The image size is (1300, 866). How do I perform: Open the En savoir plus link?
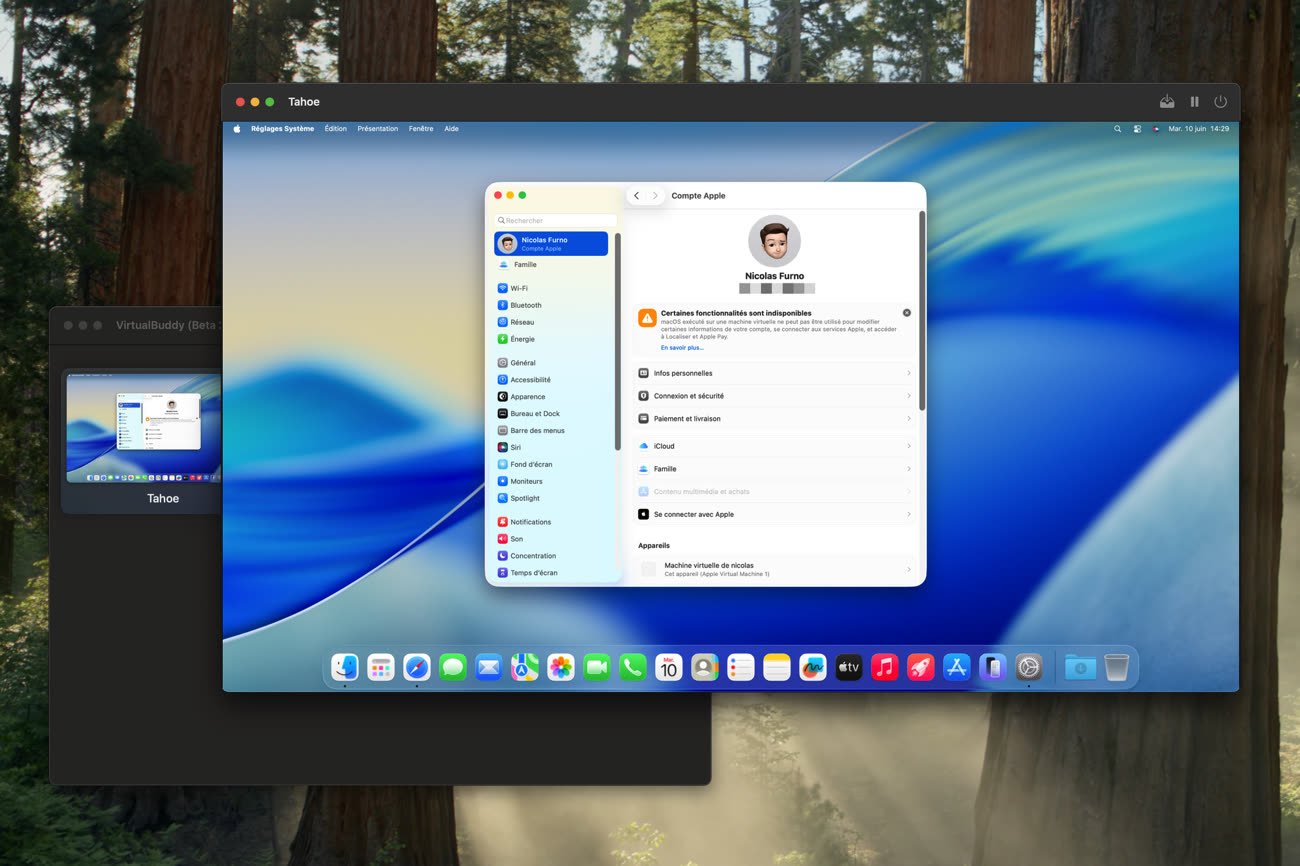[682, 348]
